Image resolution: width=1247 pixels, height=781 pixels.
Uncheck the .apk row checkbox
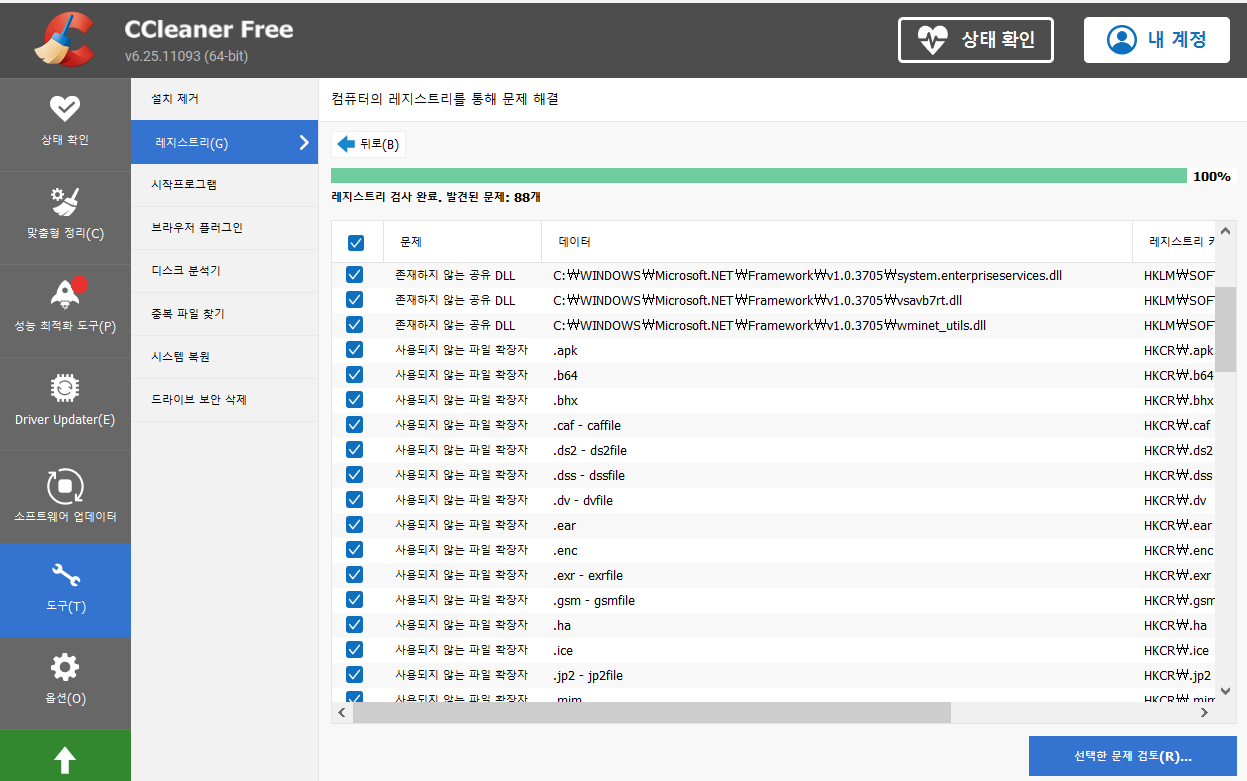coord(354,350)
